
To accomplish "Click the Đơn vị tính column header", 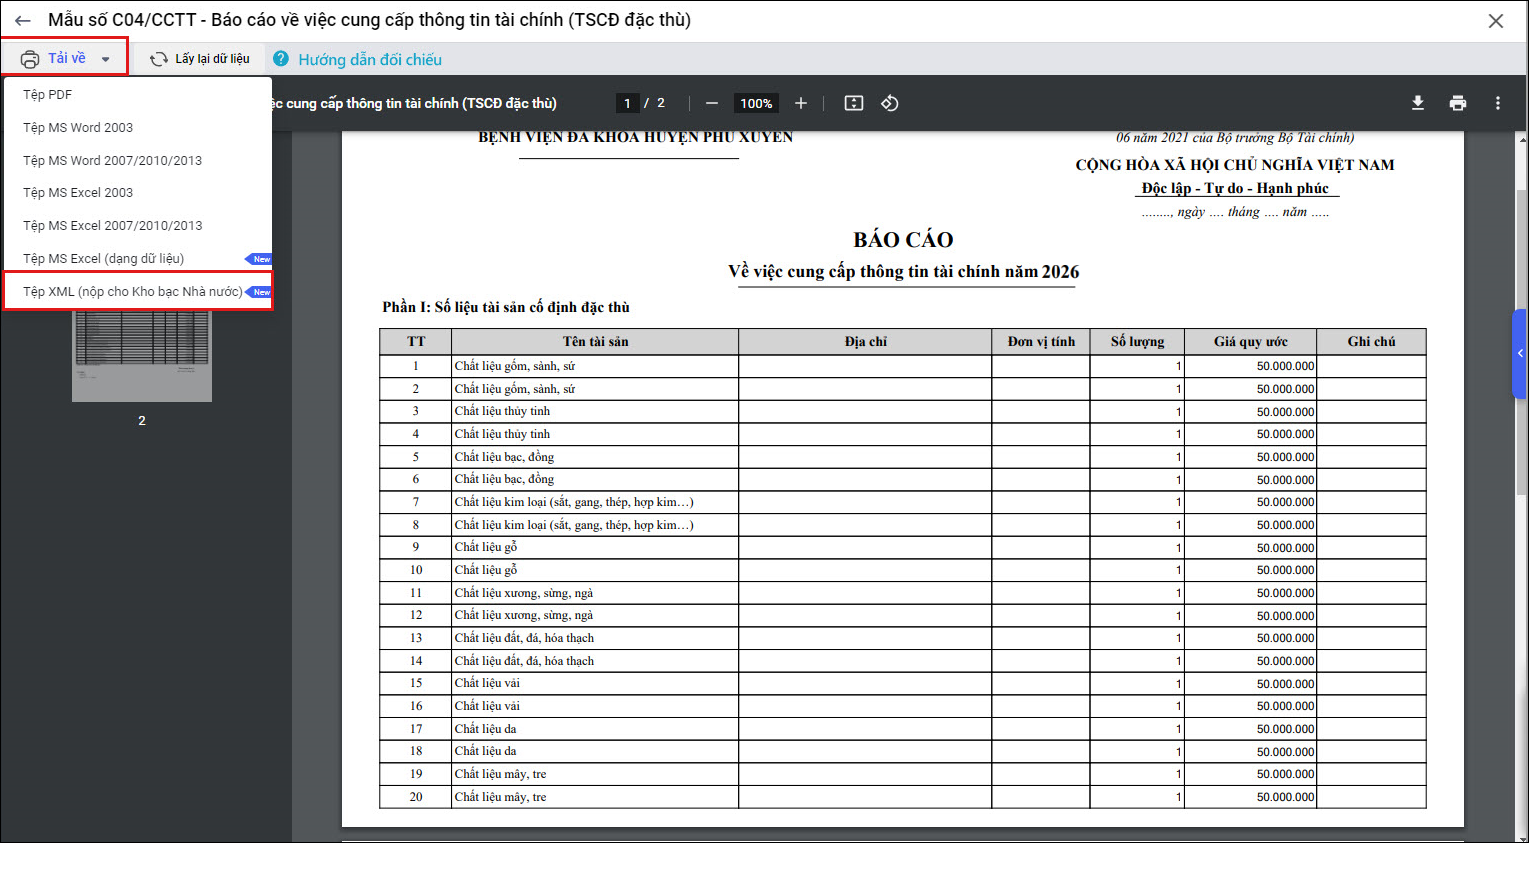I will (1041, 342).
